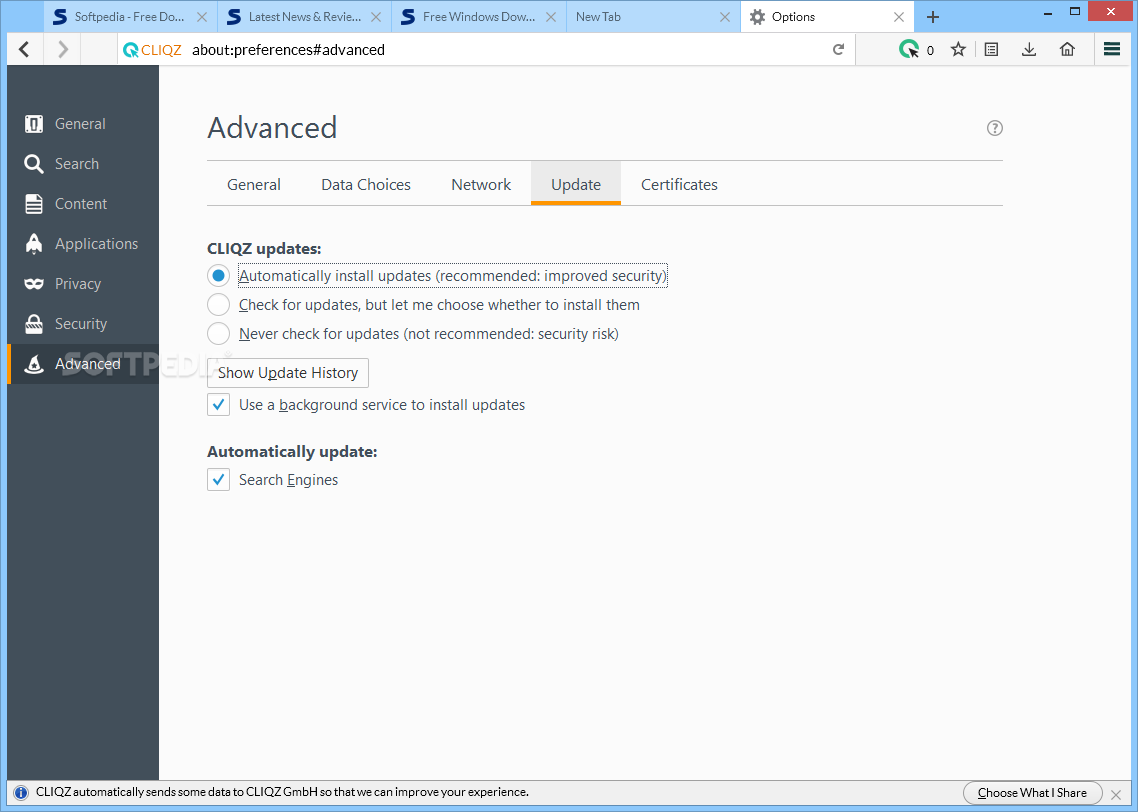Open Content preferences in sidebar

[84, 204]
